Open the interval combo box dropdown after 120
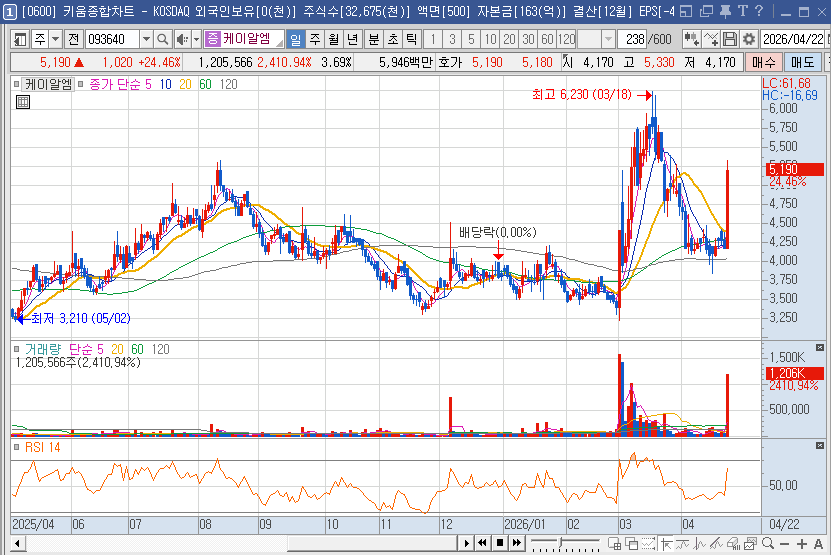This screenshot has height=555, width=831. [608, 39]
